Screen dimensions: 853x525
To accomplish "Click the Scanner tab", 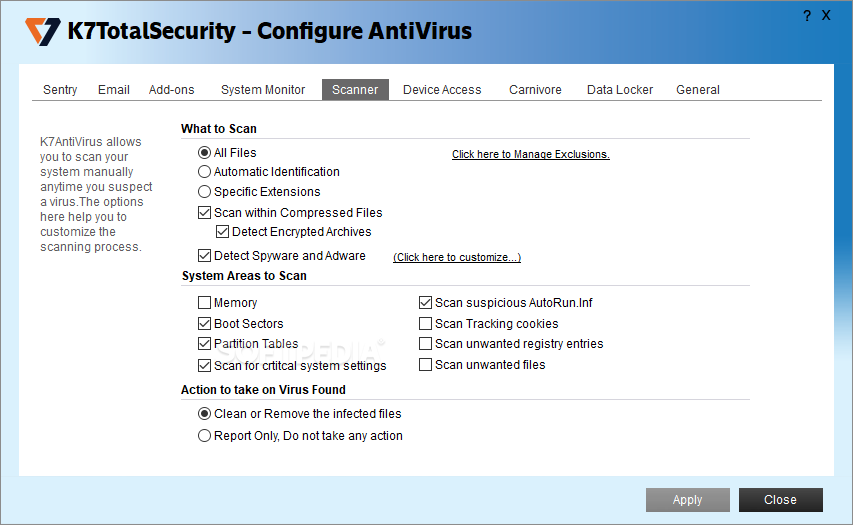I will tap(355, 90).
